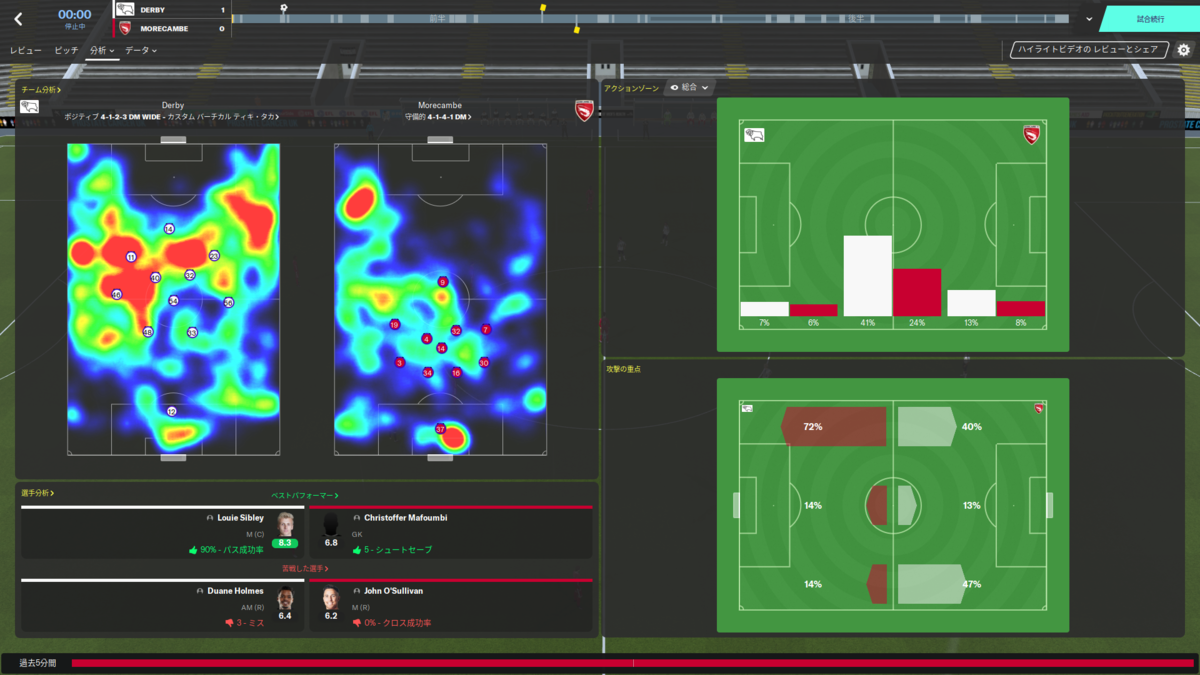The image size is (1200, 675).
Task: Click Christoffer Mafoumbi's silhouette portrait
Action: coord(331,525)
